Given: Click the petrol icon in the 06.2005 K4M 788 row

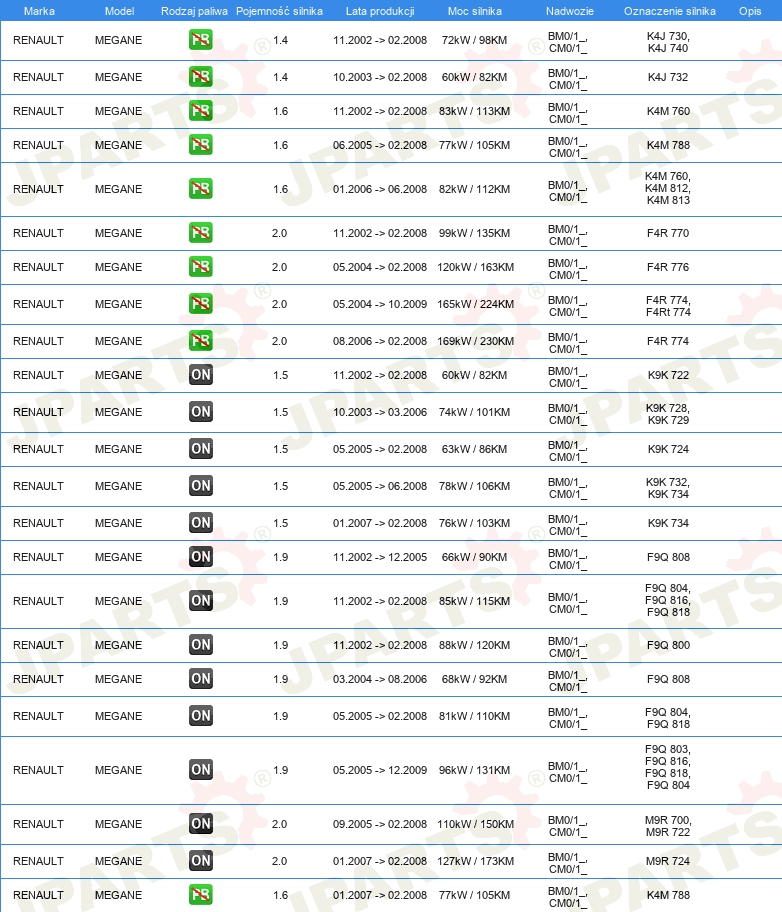Looking at the screenshot, I should [201, 145].
